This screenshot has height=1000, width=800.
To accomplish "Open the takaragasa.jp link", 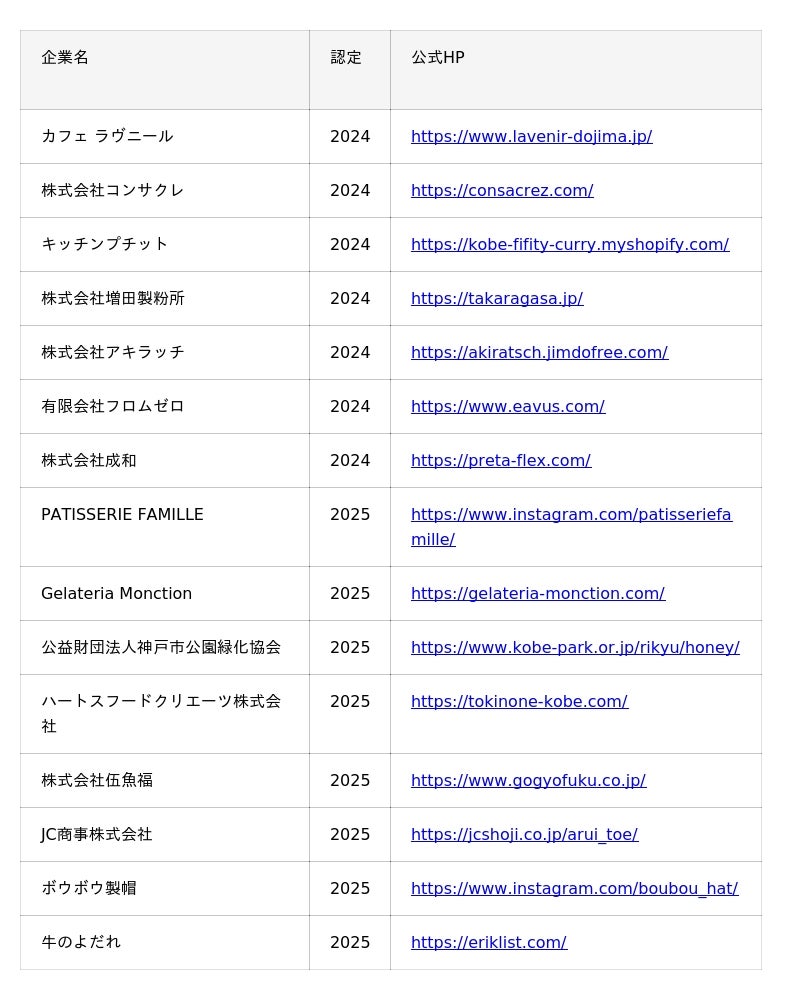I will click(496, 299).
